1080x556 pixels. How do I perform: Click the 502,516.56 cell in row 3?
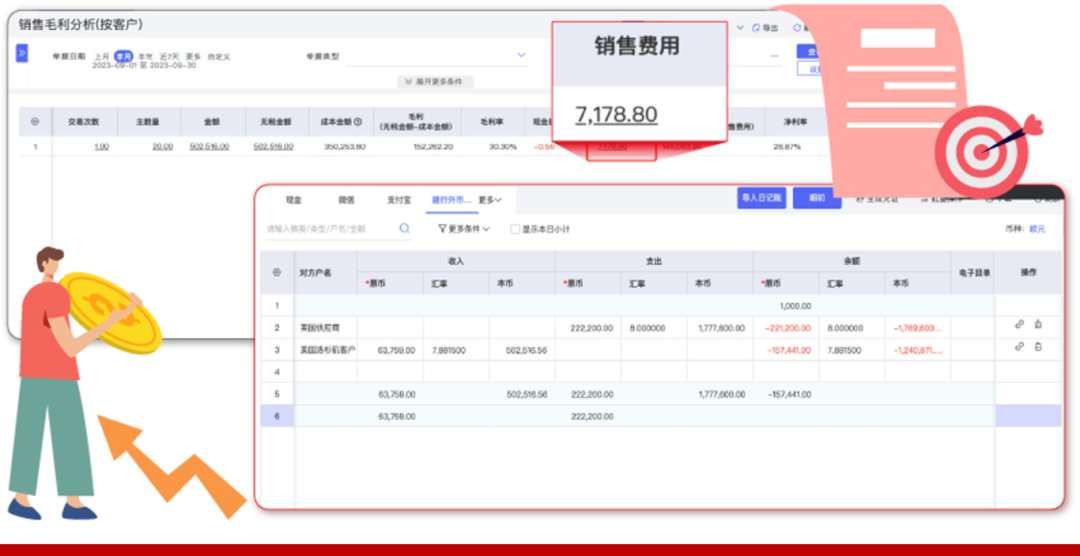coord(522,350)
